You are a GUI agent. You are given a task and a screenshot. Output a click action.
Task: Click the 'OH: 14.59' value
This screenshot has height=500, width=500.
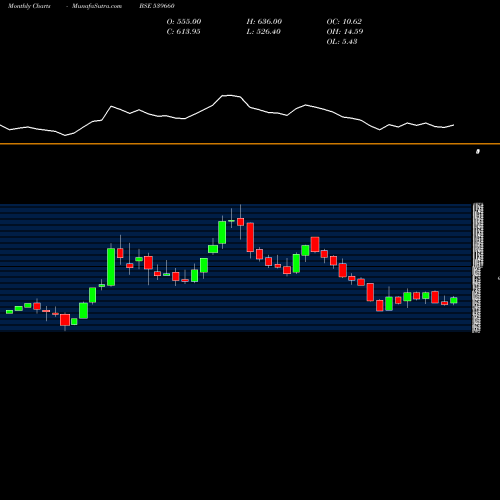click(345, 31)
